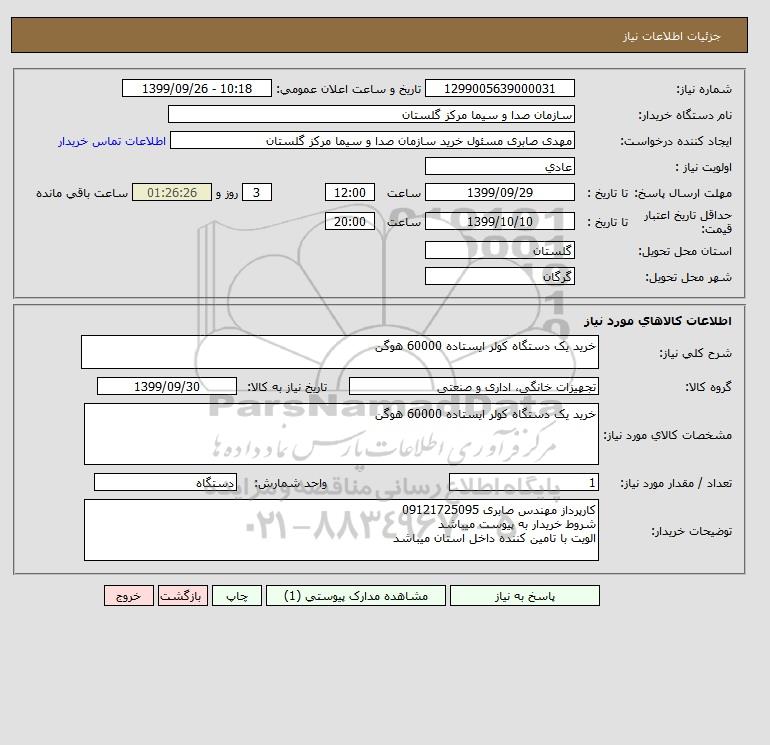This screenshot has height=745, width=770.
Task: Click the remaining time countdown 01:26:26
Action: click(x=172, y=193)
